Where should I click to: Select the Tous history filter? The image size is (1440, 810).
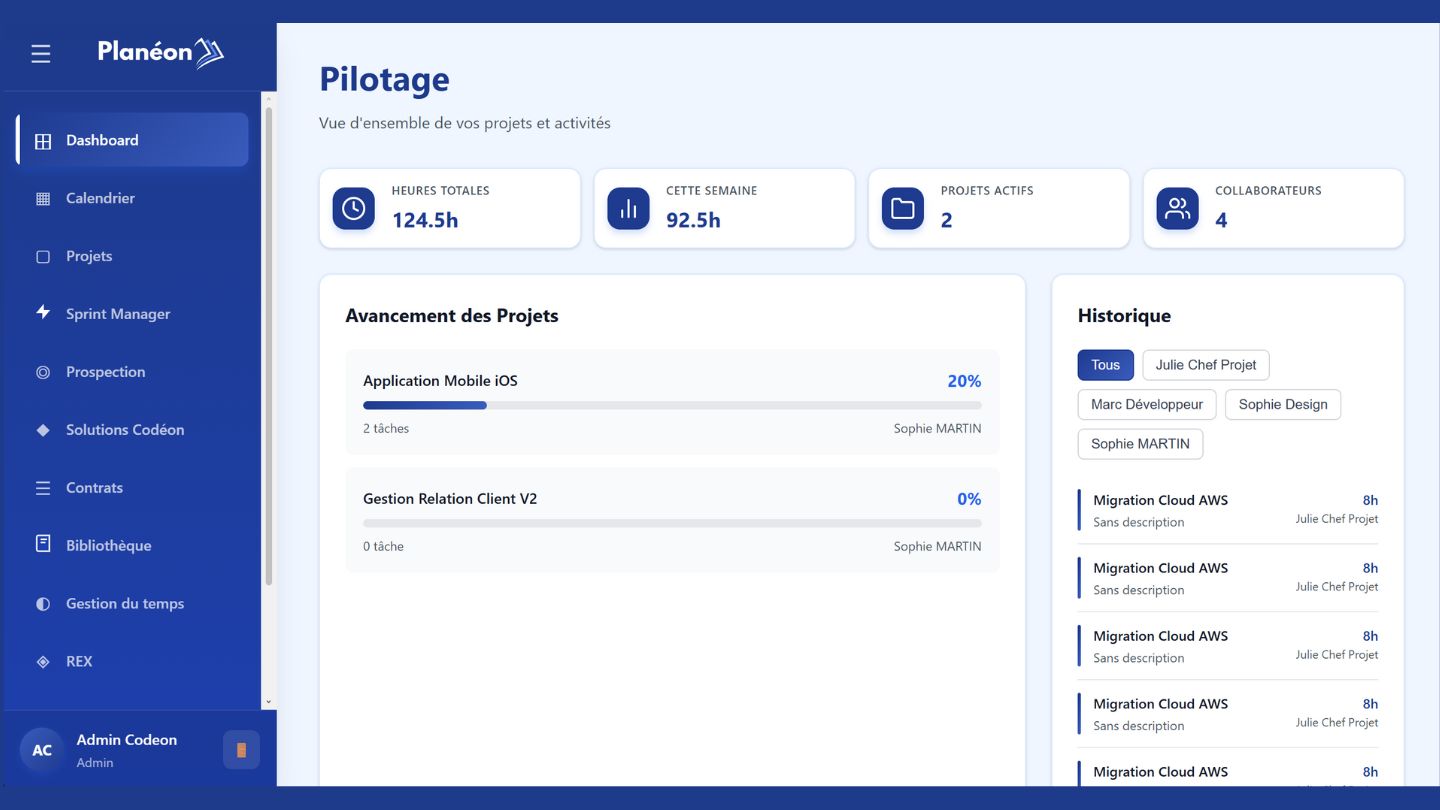(x=1105, y=365)
